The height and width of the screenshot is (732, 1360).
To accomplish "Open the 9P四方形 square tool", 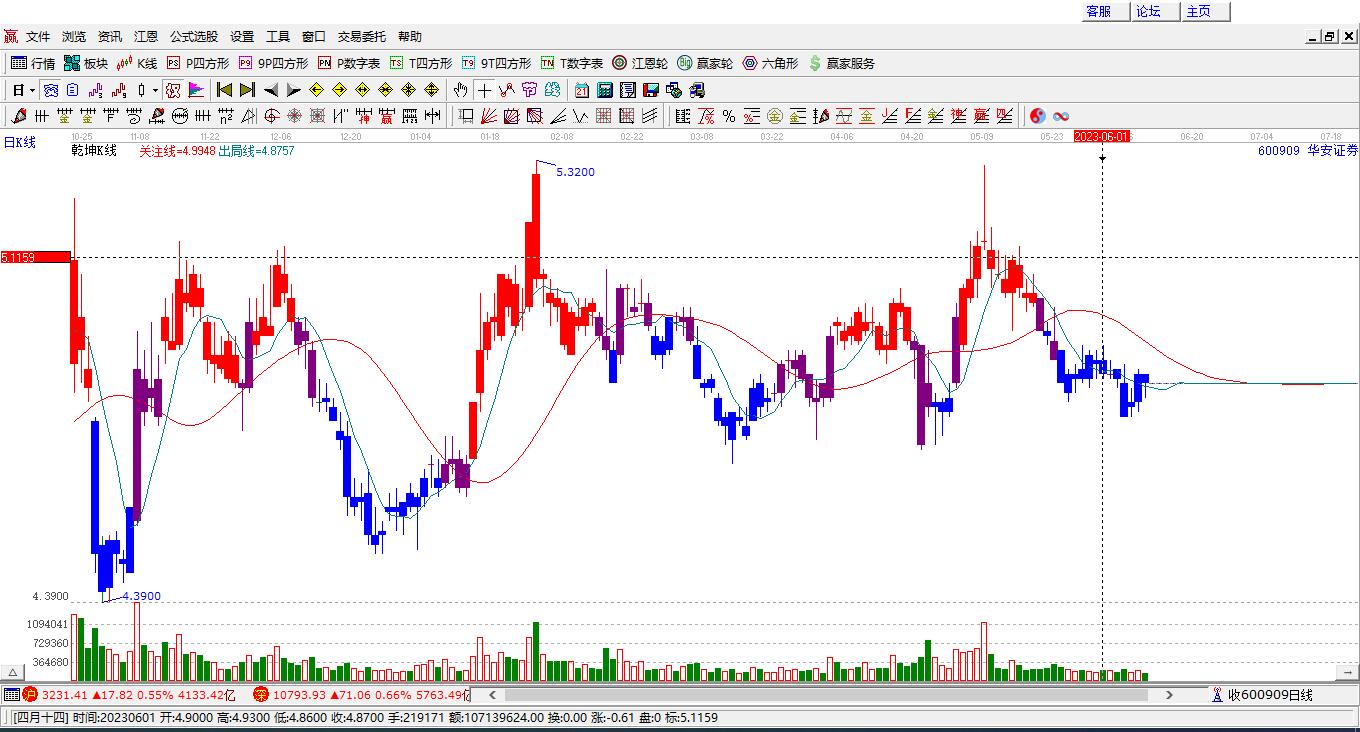I will pos(273,63).
